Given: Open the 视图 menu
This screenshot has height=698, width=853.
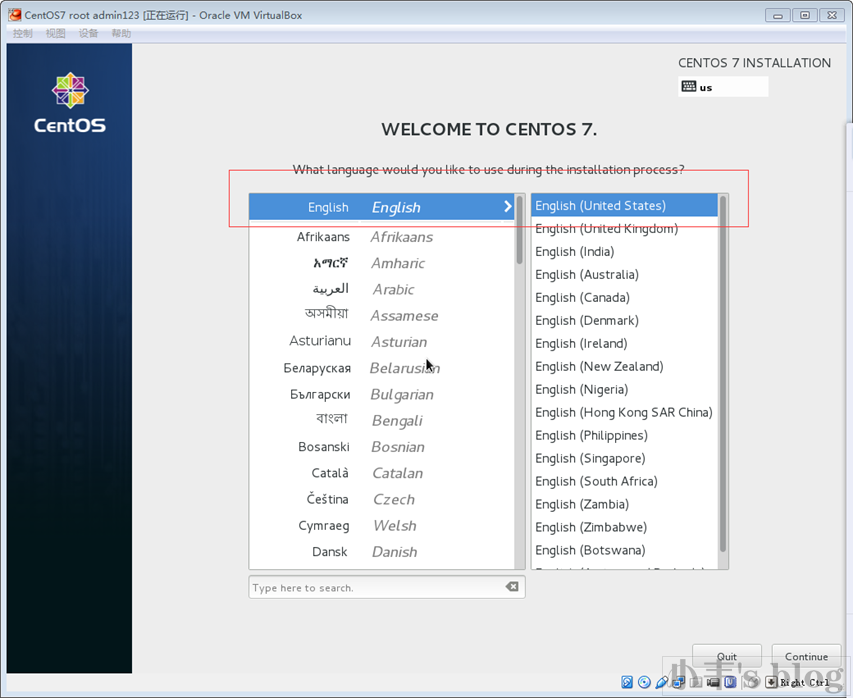Looking at the screenshot, I should point(55,34).
